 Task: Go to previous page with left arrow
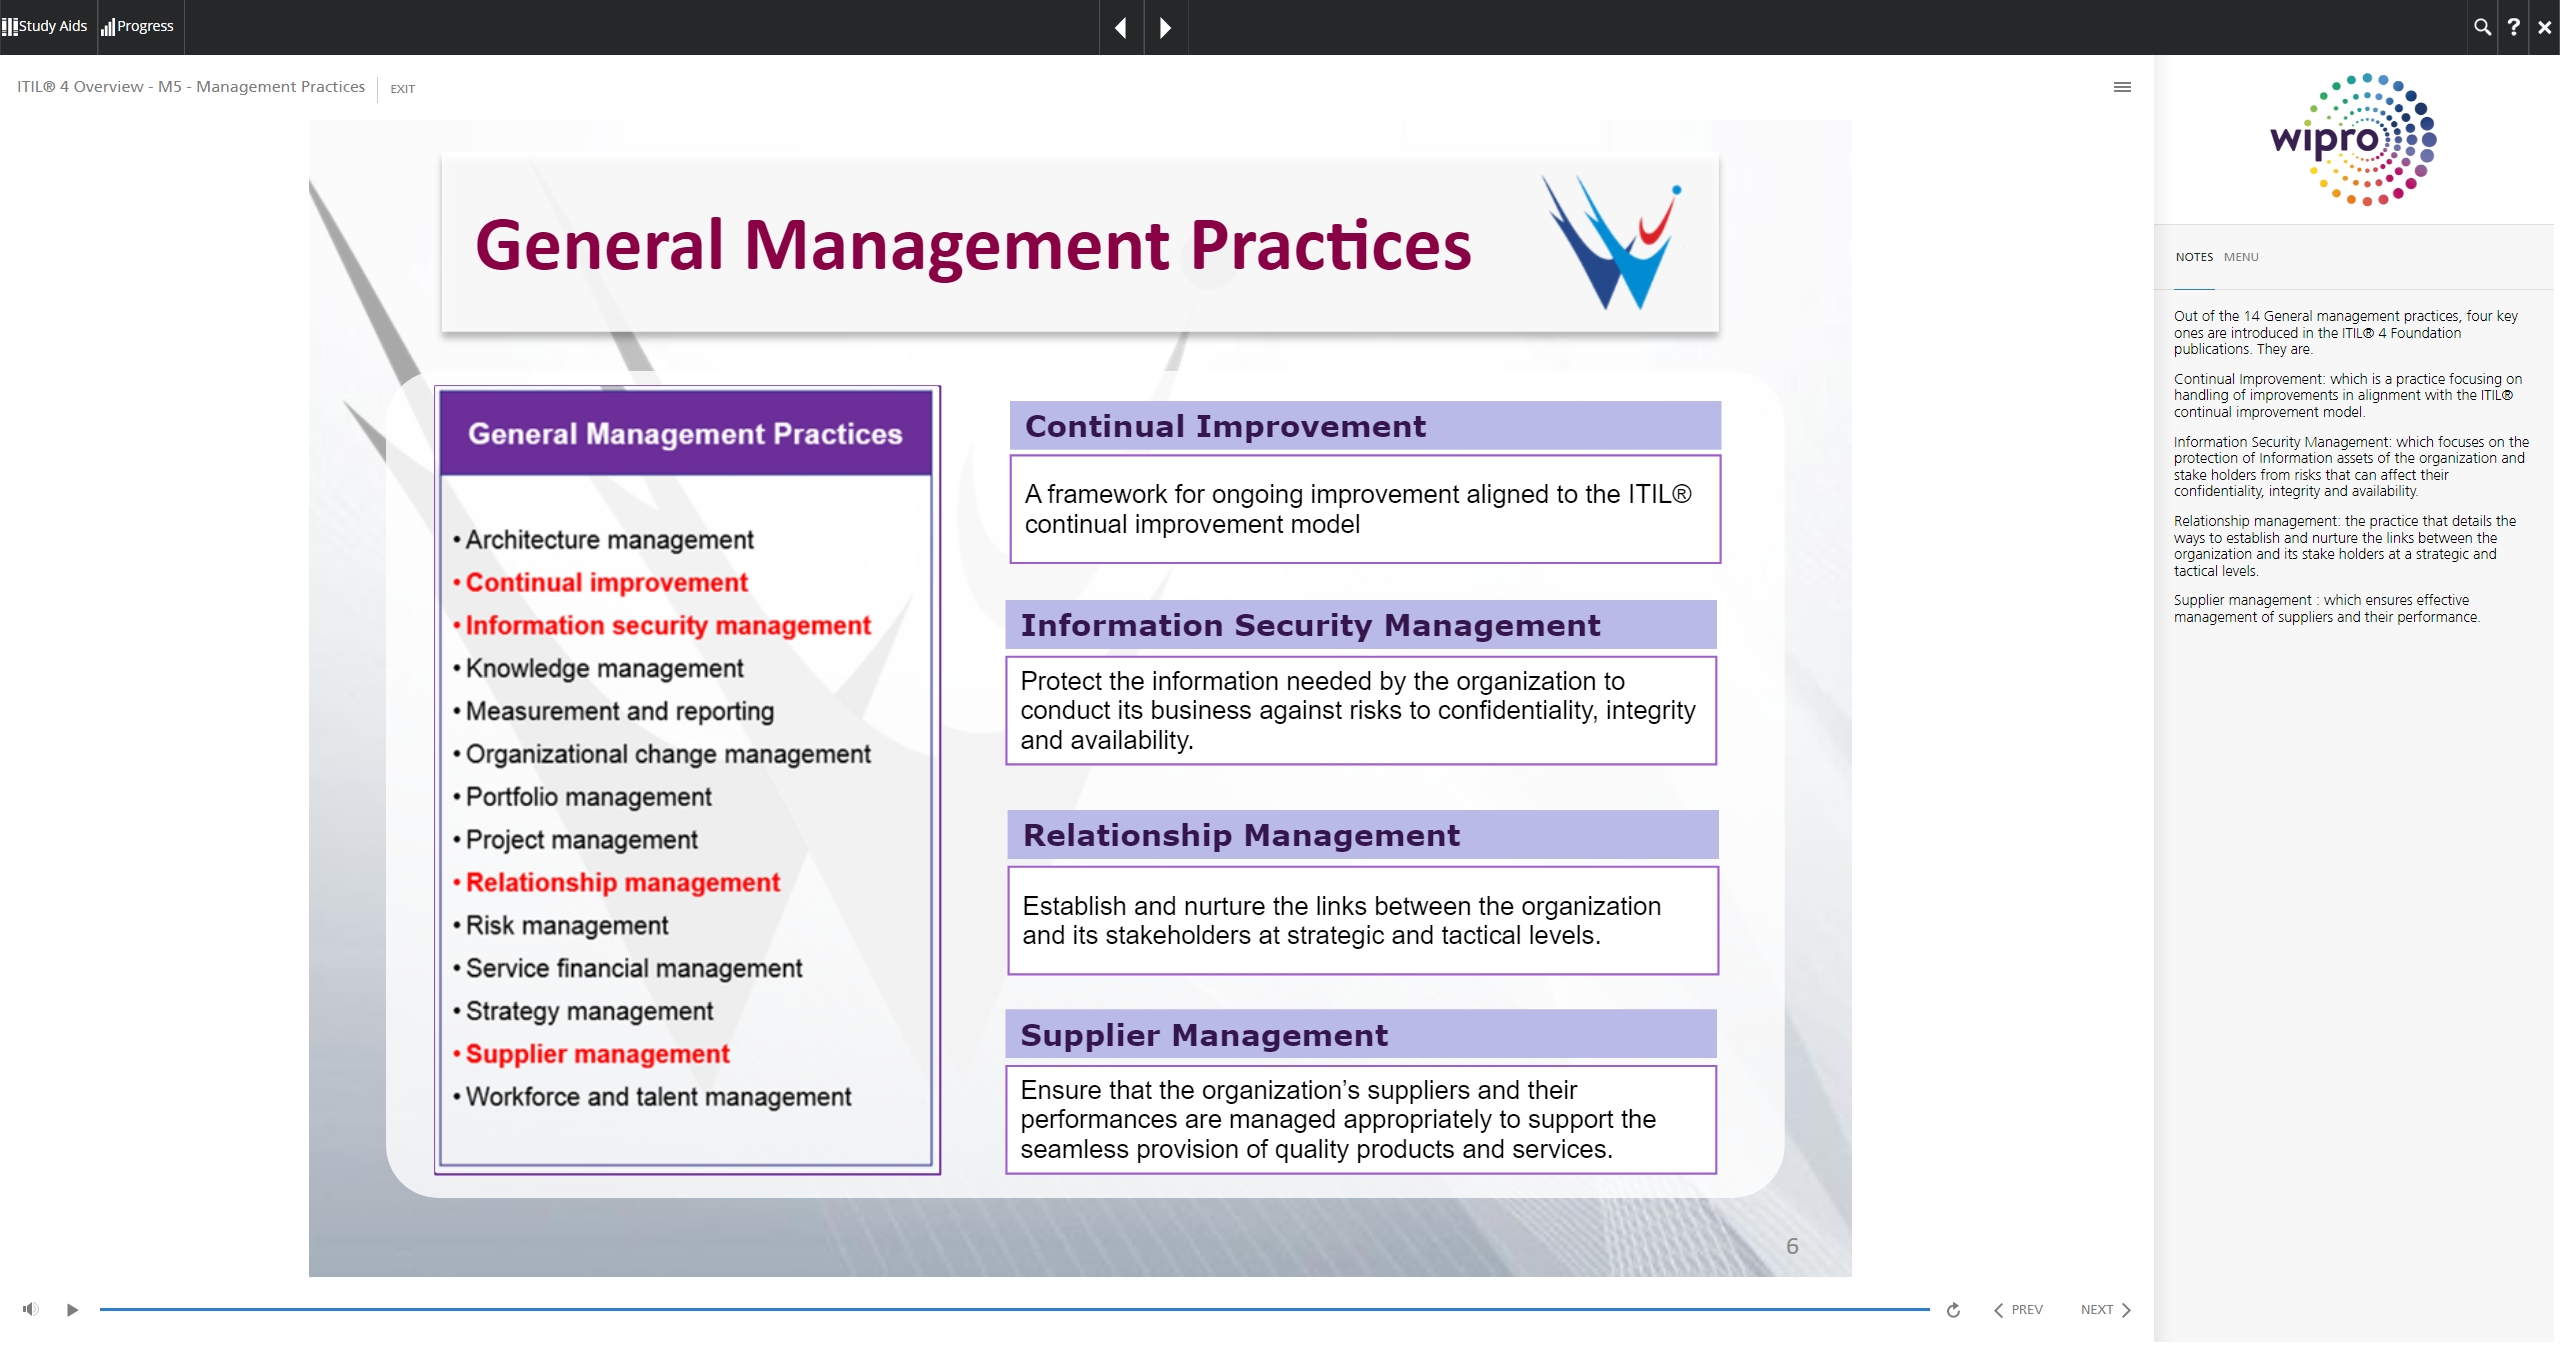[1121, 27]
